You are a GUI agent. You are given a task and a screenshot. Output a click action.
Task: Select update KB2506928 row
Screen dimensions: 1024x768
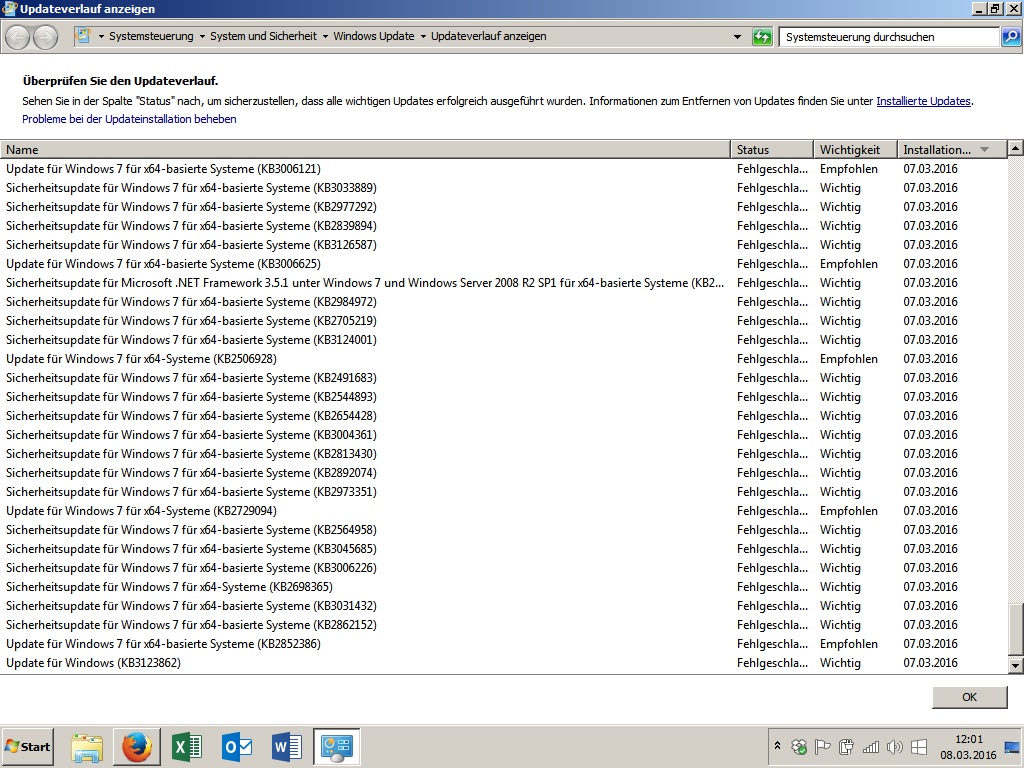coord(504,359)
